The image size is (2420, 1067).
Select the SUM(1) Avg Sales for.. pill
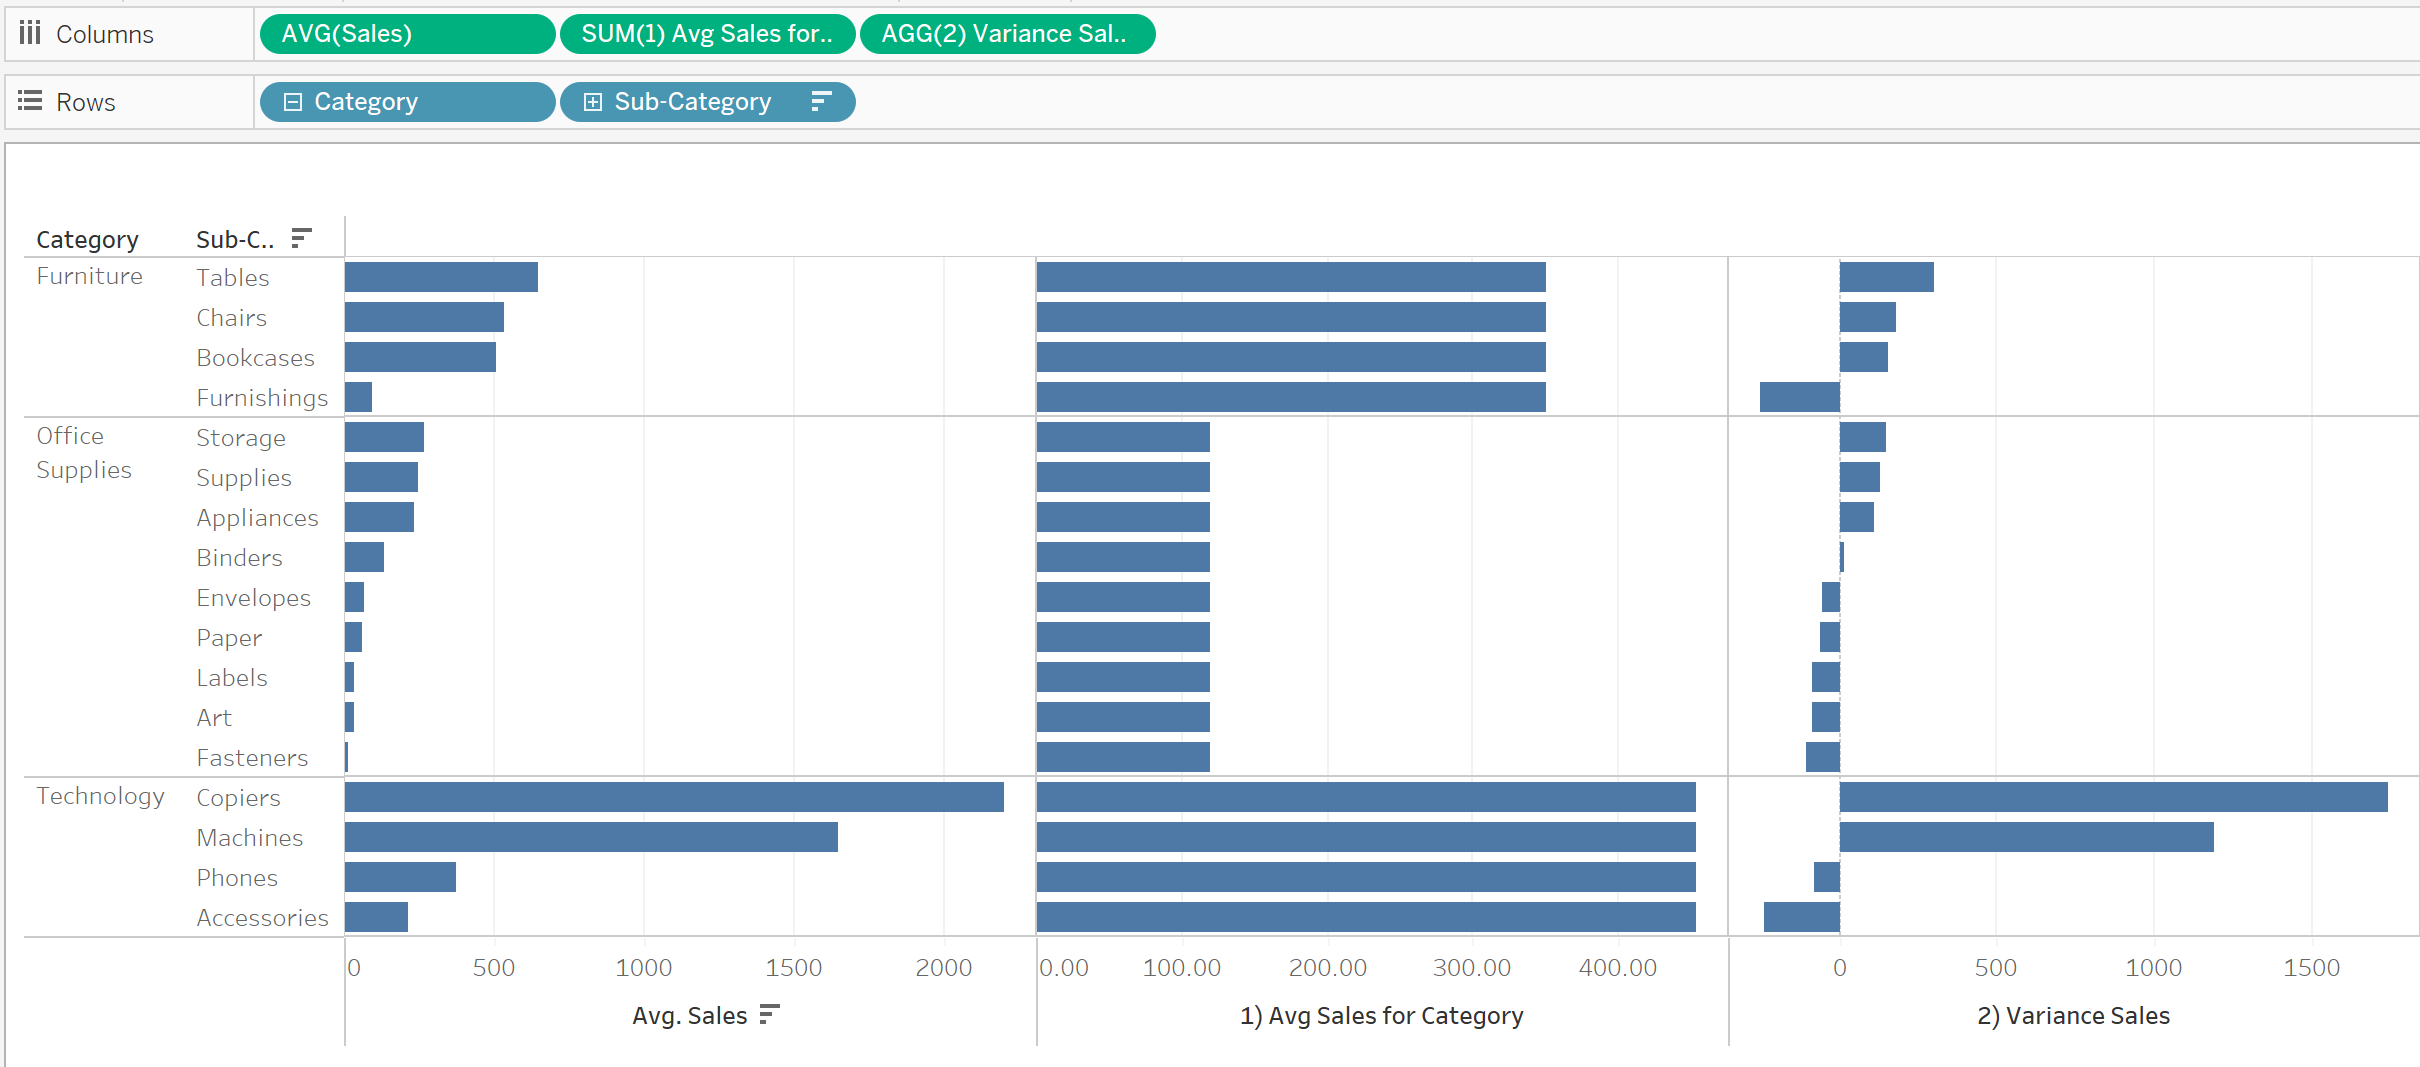pyautogui.click(x=706, y=34)
